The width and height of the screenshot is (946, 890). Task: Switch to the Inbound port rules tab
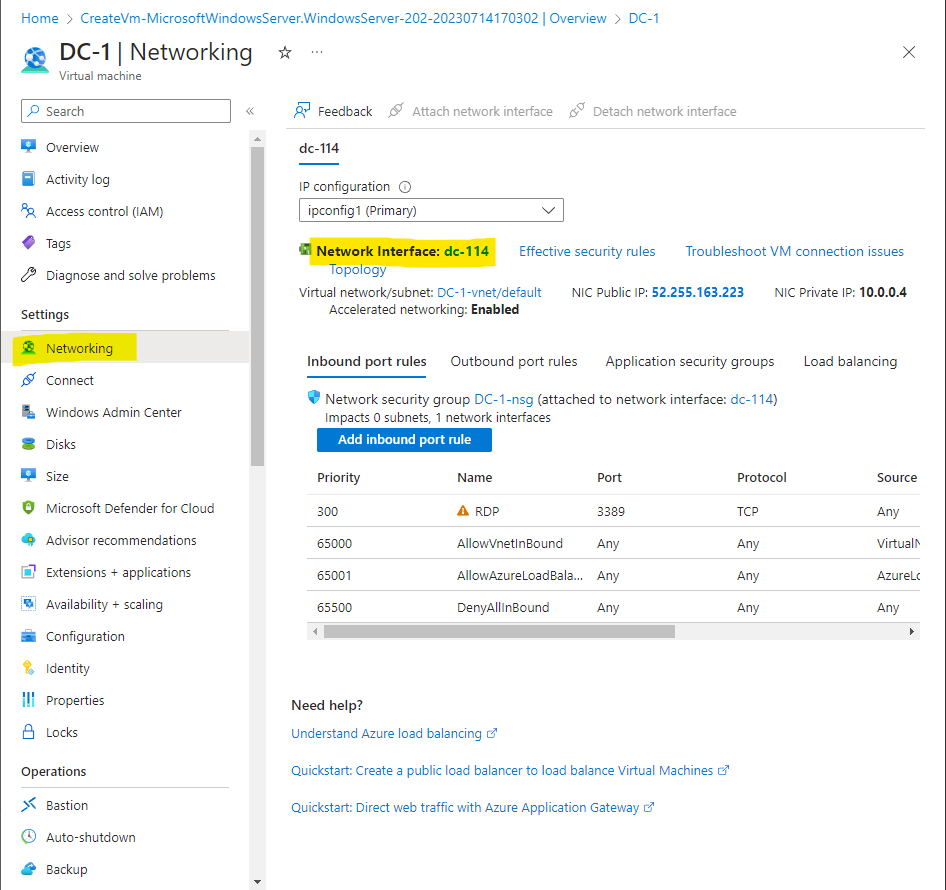(x=366, y=361)
